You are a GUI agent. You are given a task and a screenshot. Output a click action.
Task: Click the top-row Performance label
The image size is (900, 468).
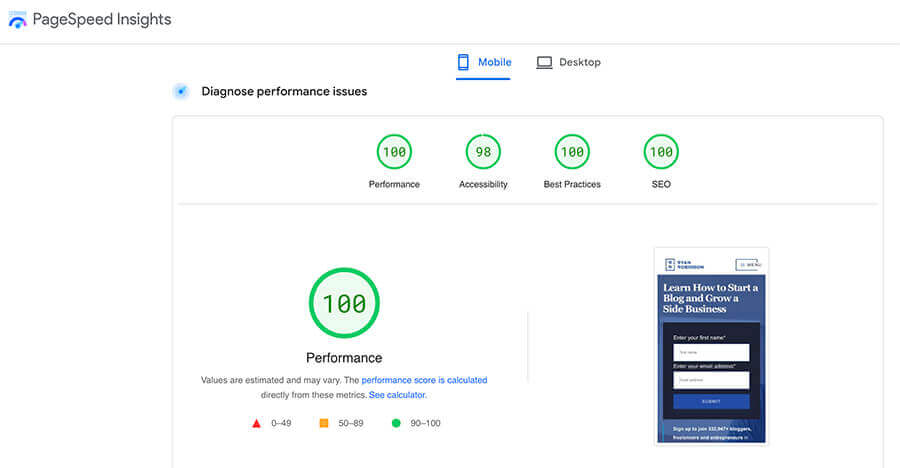(394, 184)
